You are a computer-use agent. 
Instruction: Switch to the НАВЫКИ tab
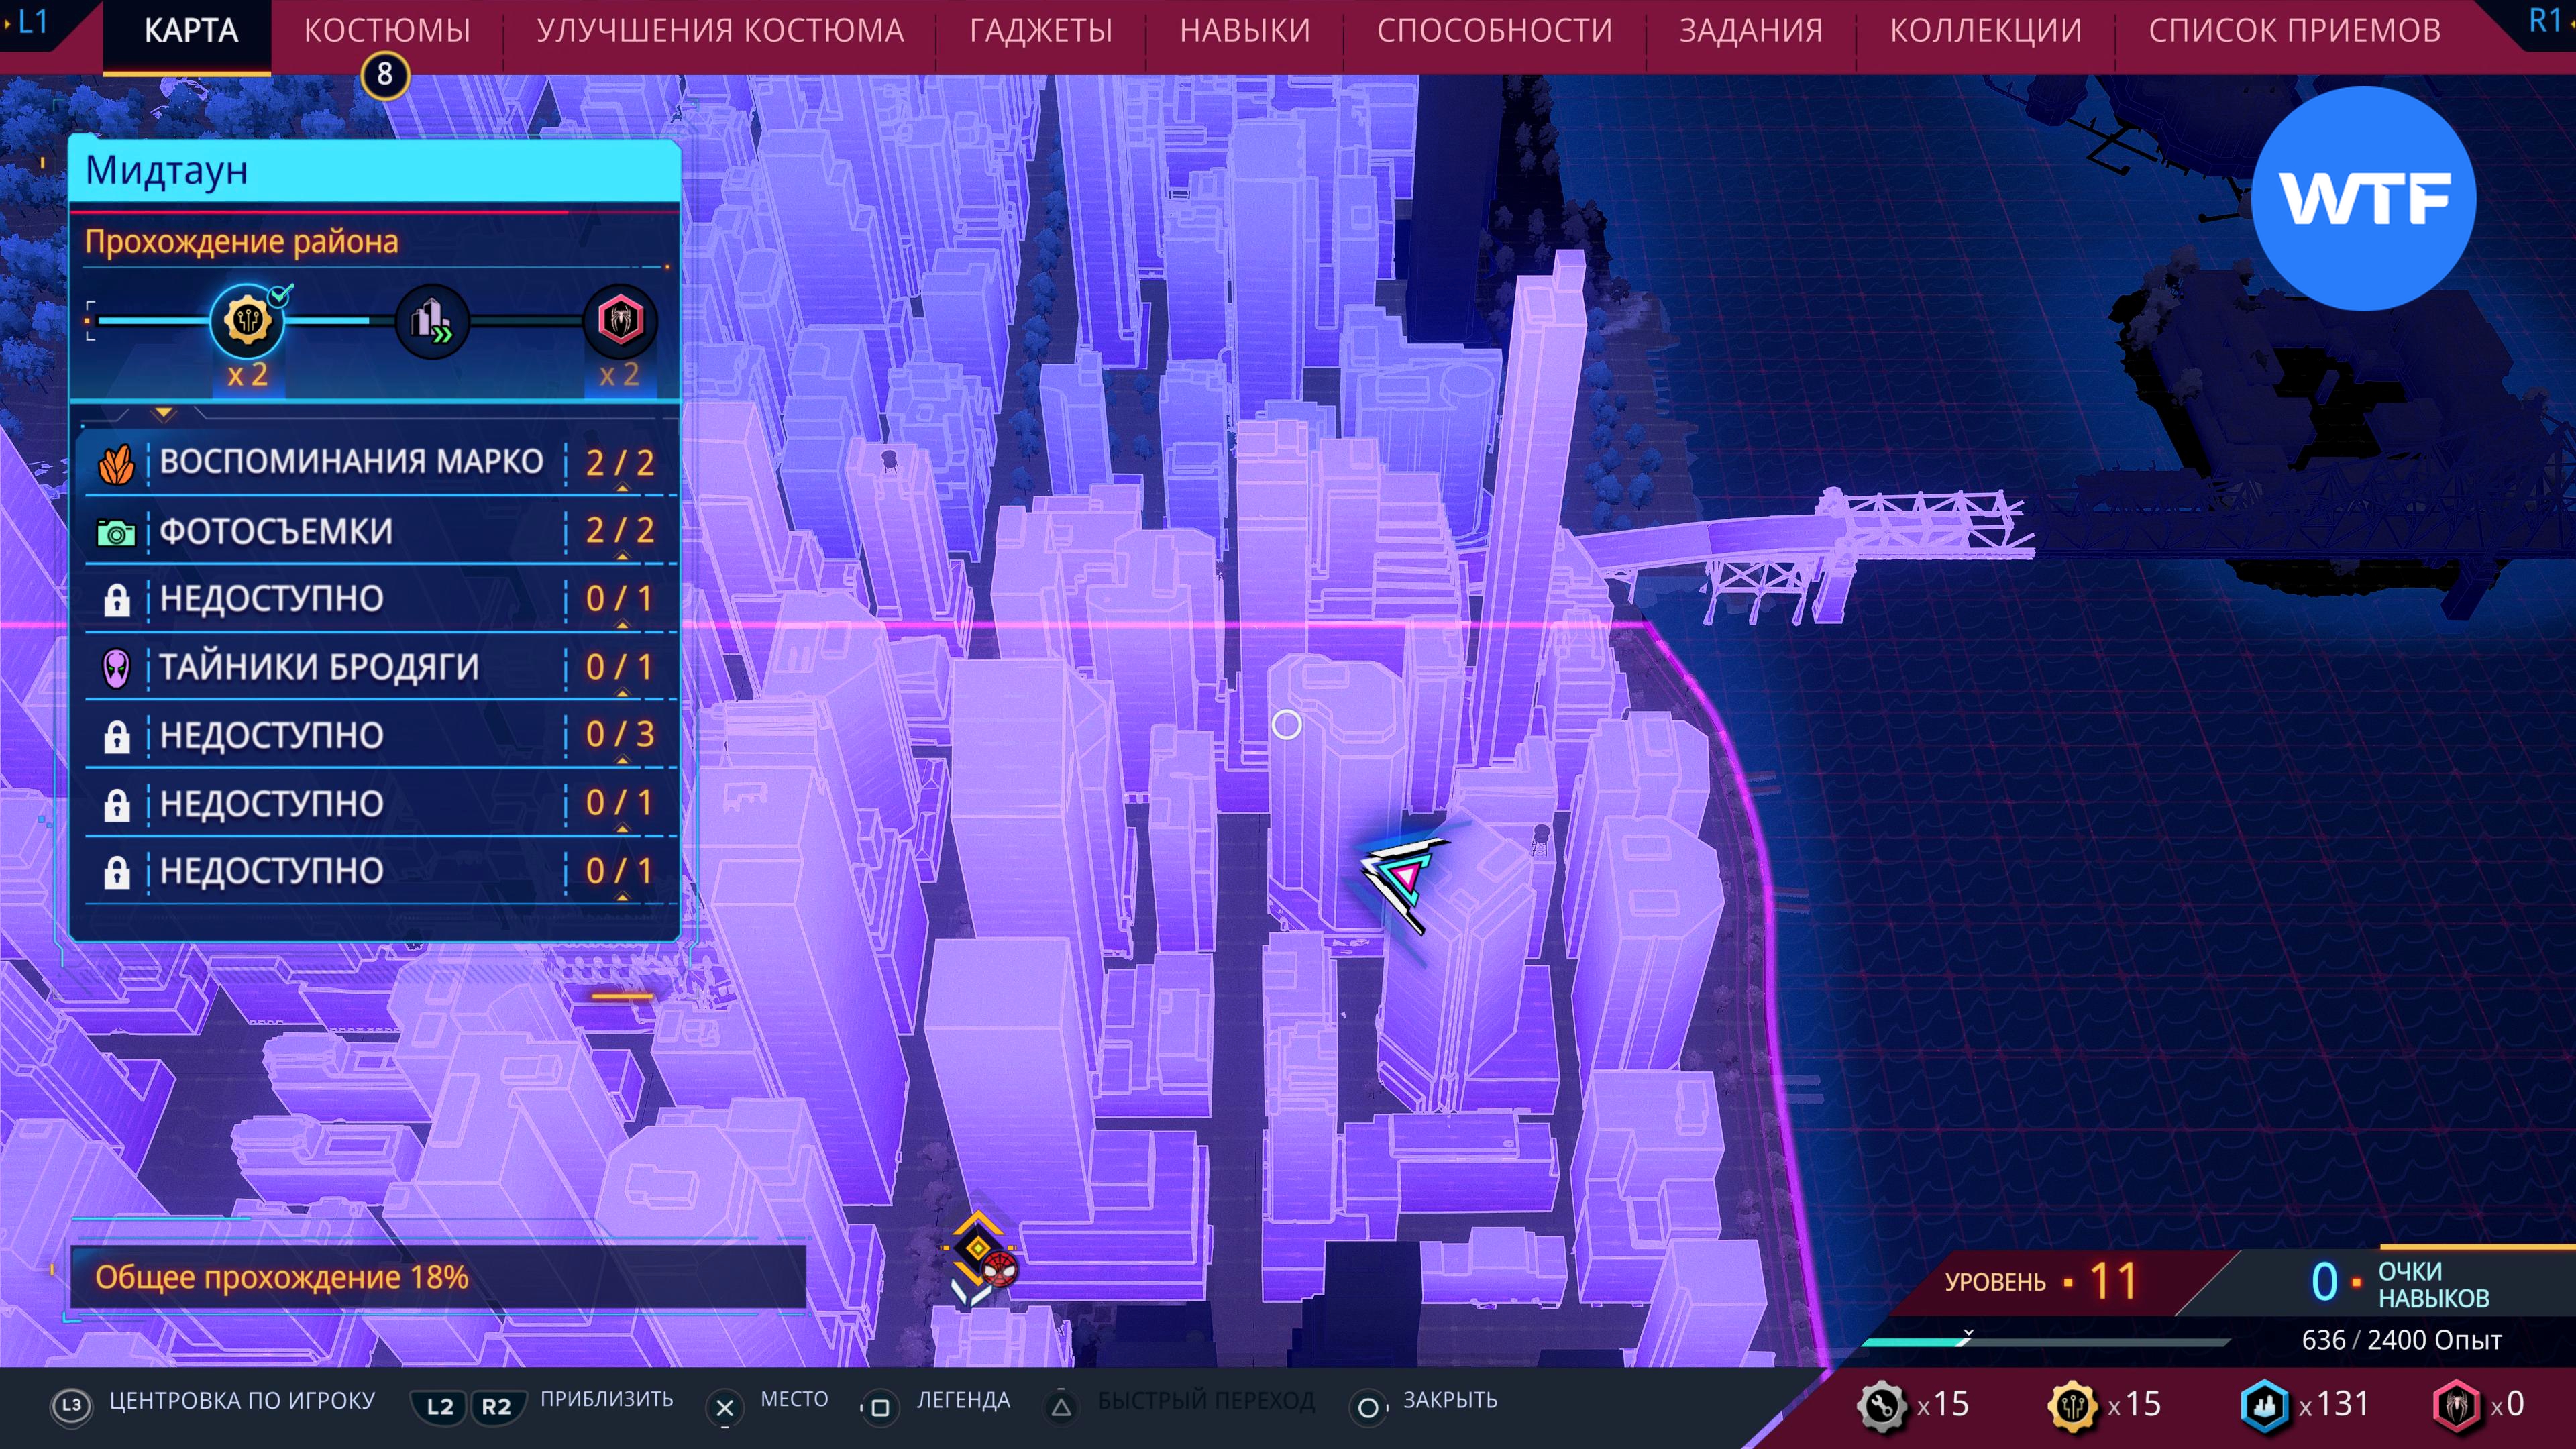[x=1244, y=31]
